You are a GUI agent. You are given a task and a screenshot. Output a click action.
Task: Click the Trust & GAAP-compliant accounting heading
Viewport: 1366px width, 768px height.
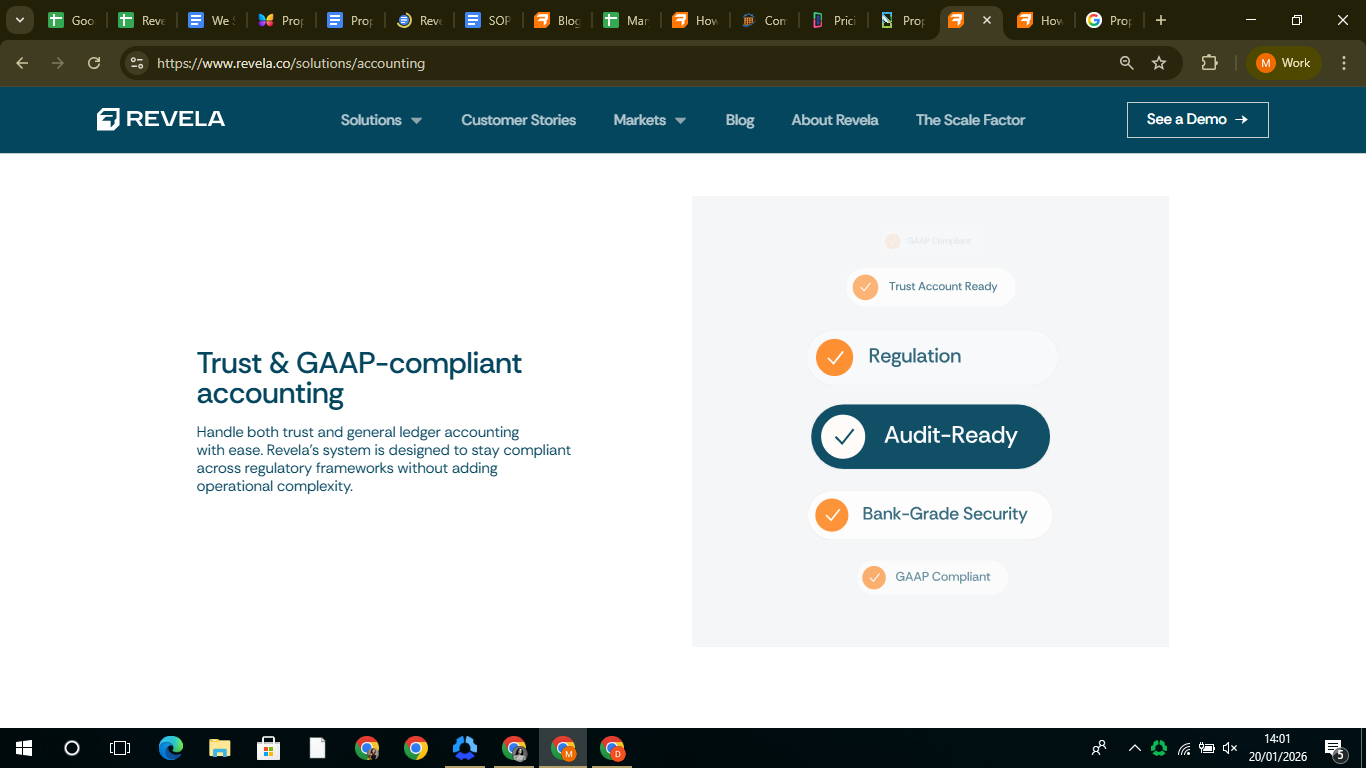(x=359, y=378)
